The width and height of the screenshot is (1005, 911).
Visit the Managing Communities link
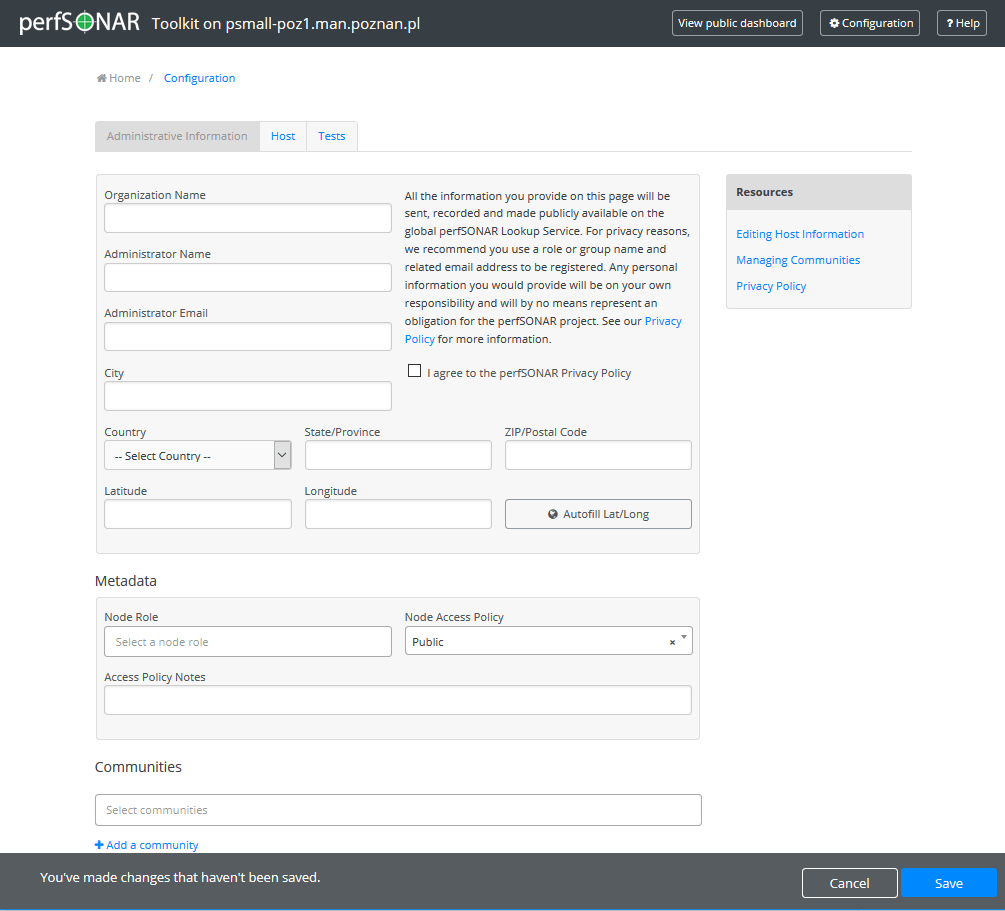click(798, 259)
